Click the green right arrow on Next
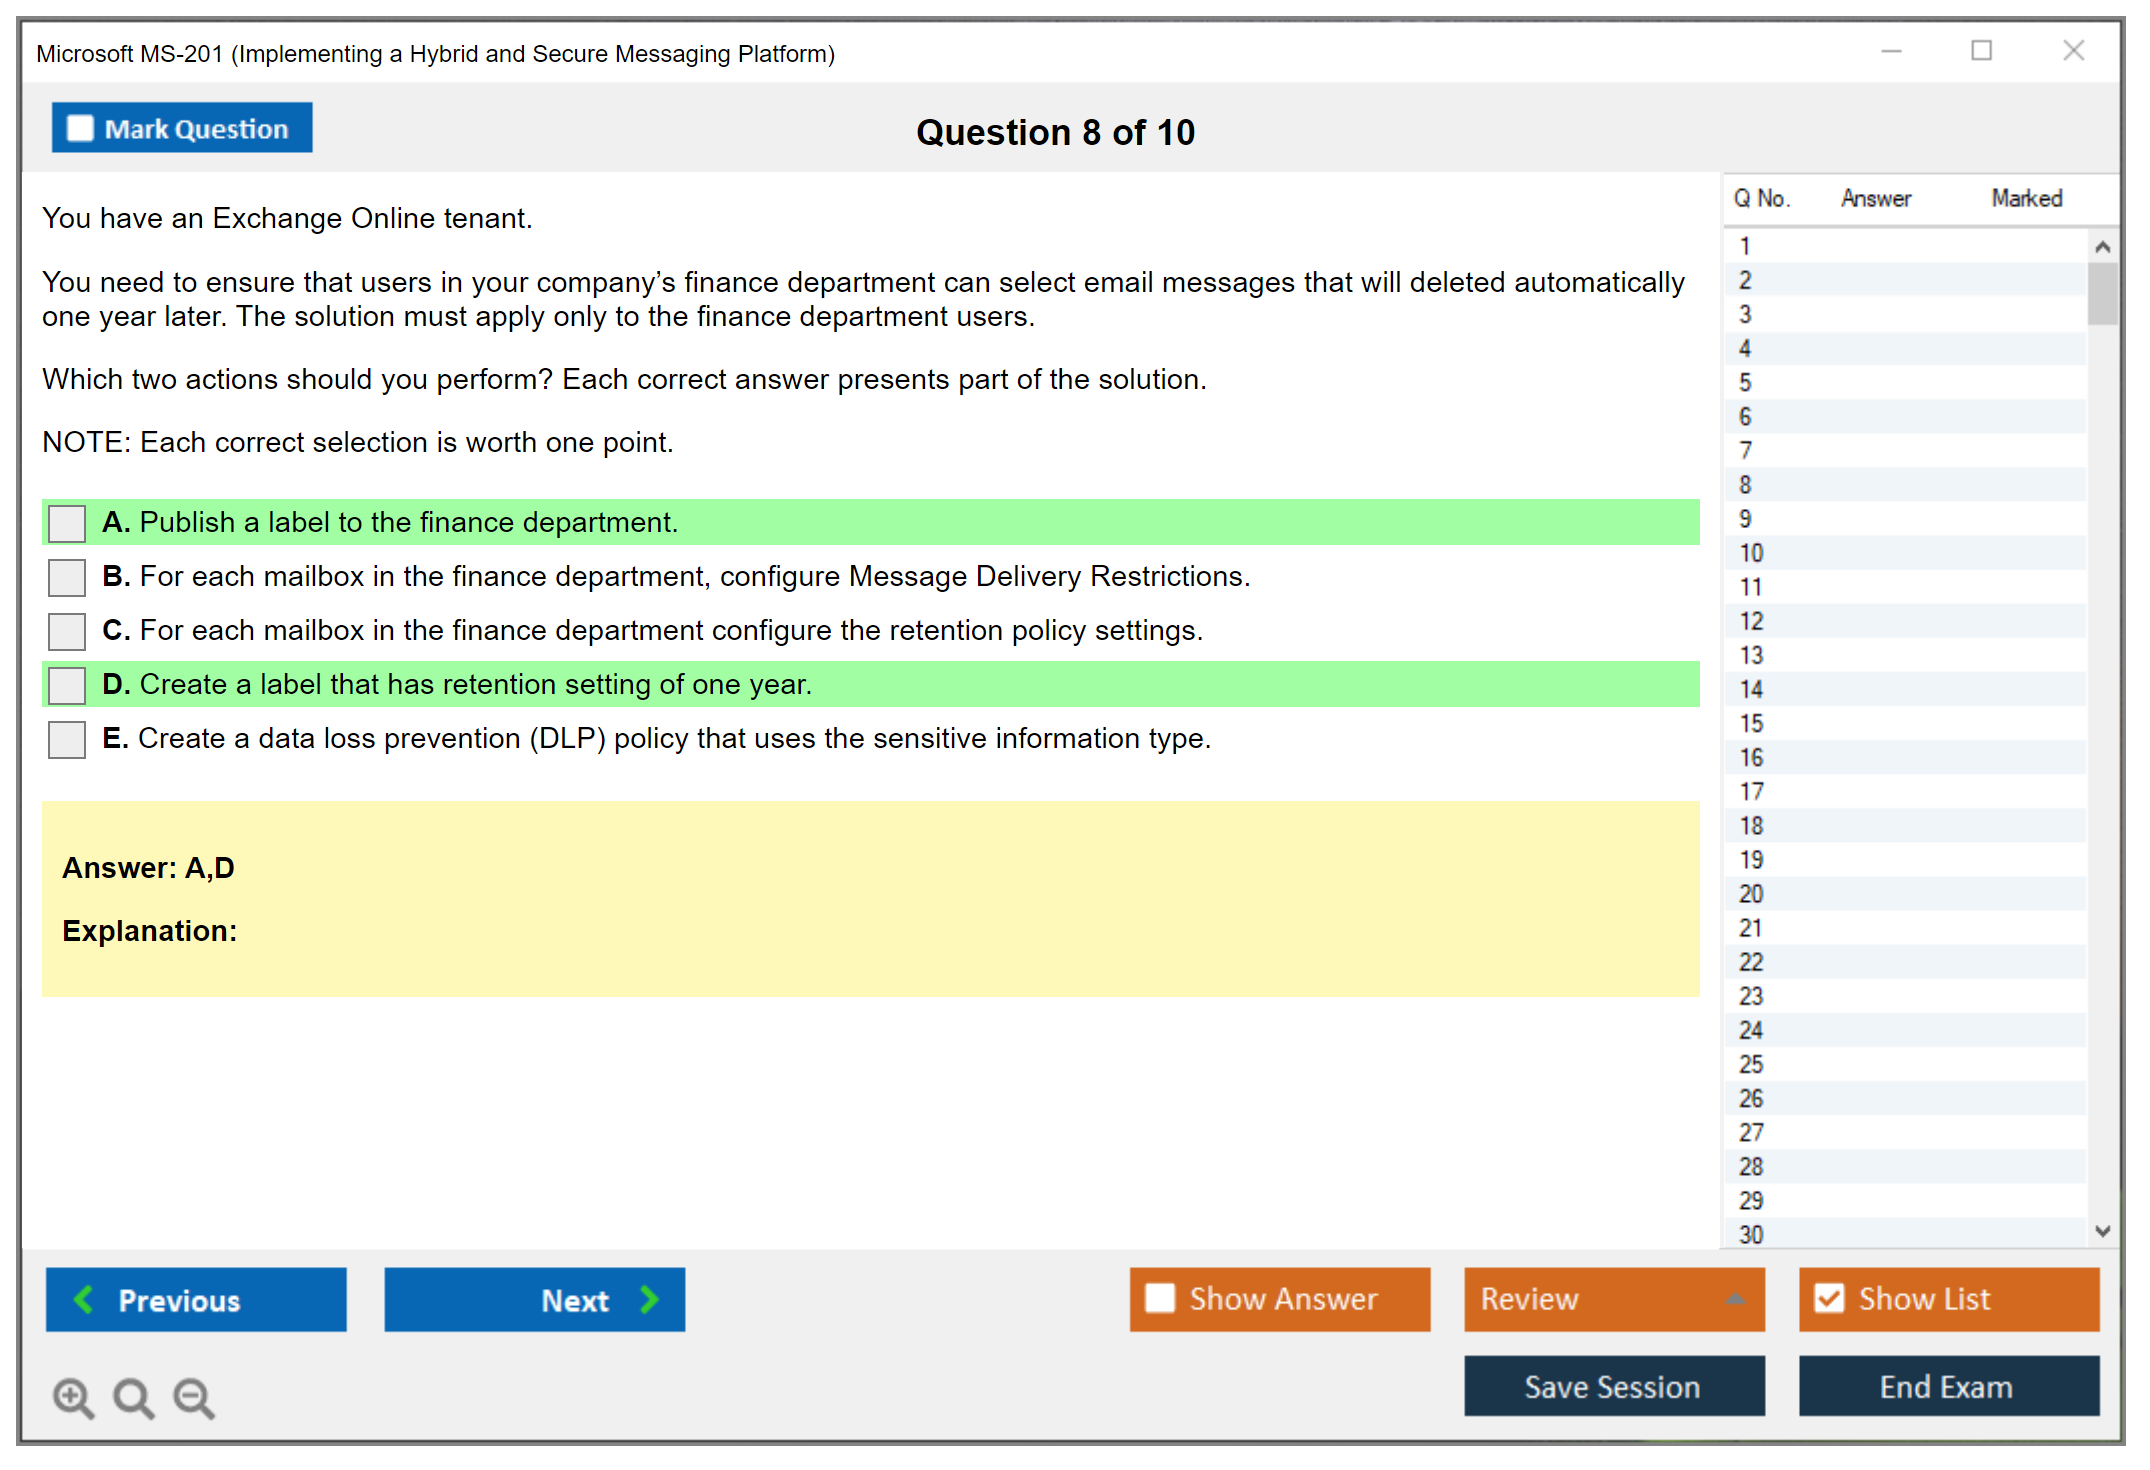Screen dimensions: 2150x1470 coord(650,1299)
